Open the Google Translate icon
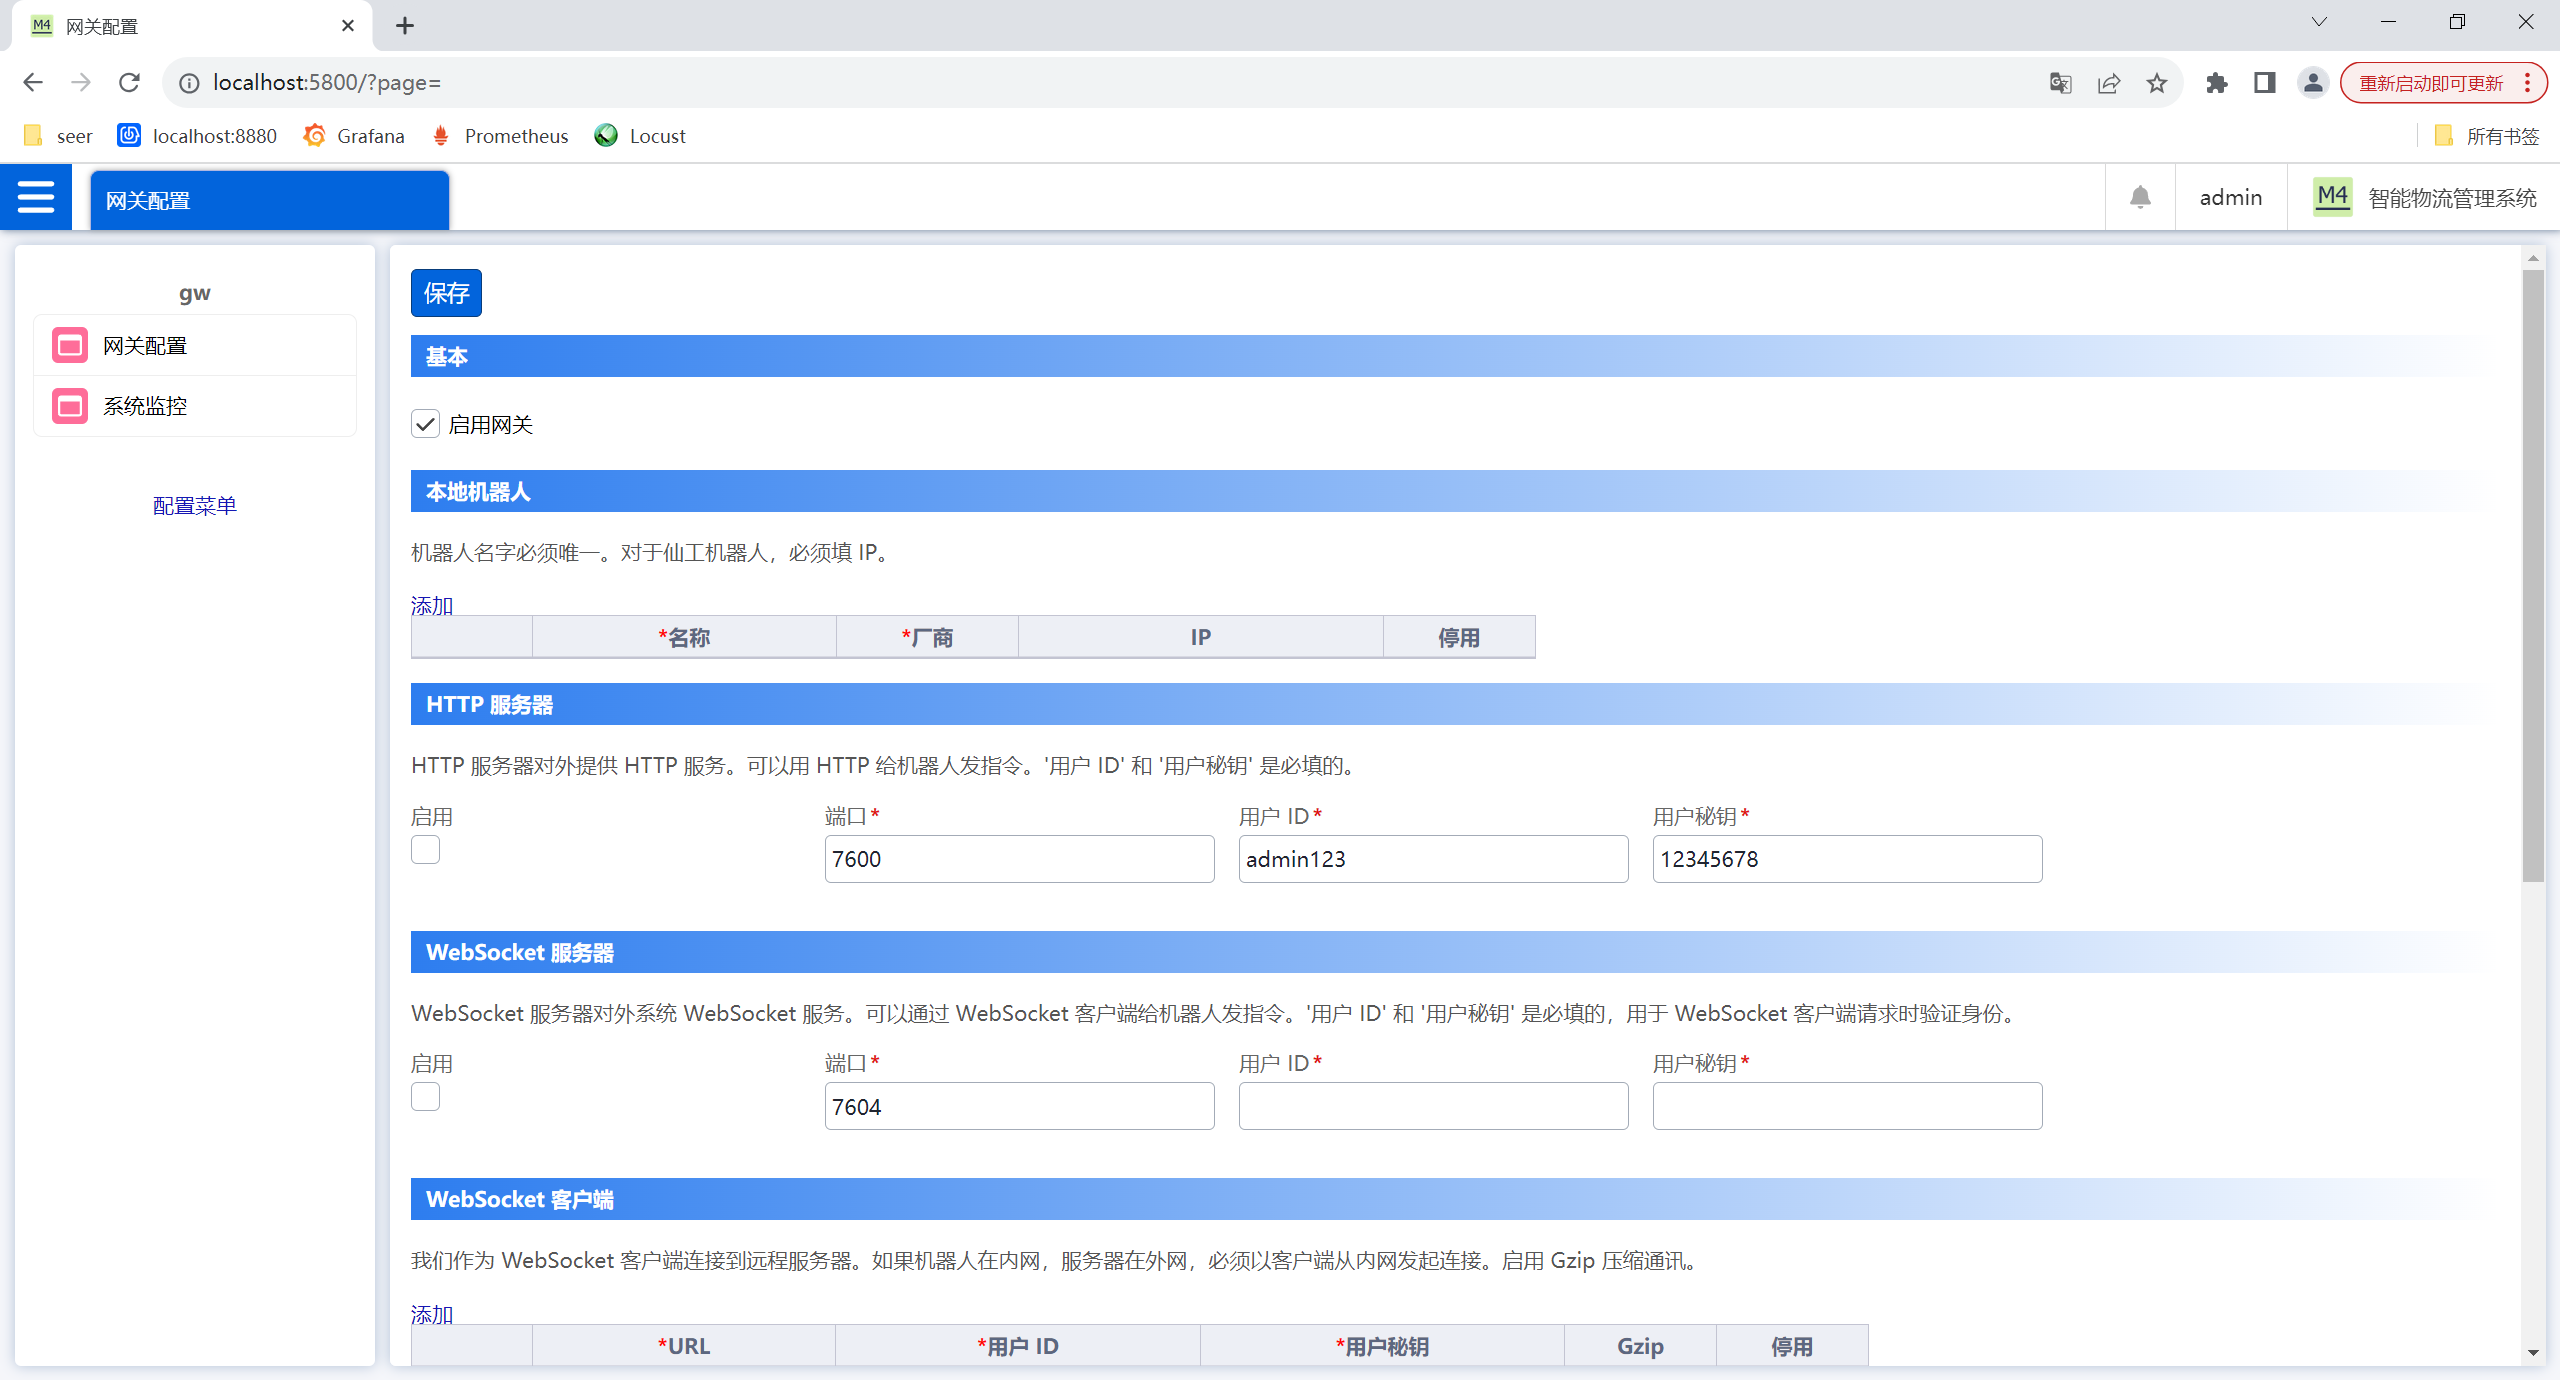 [x=2060, y=83]
